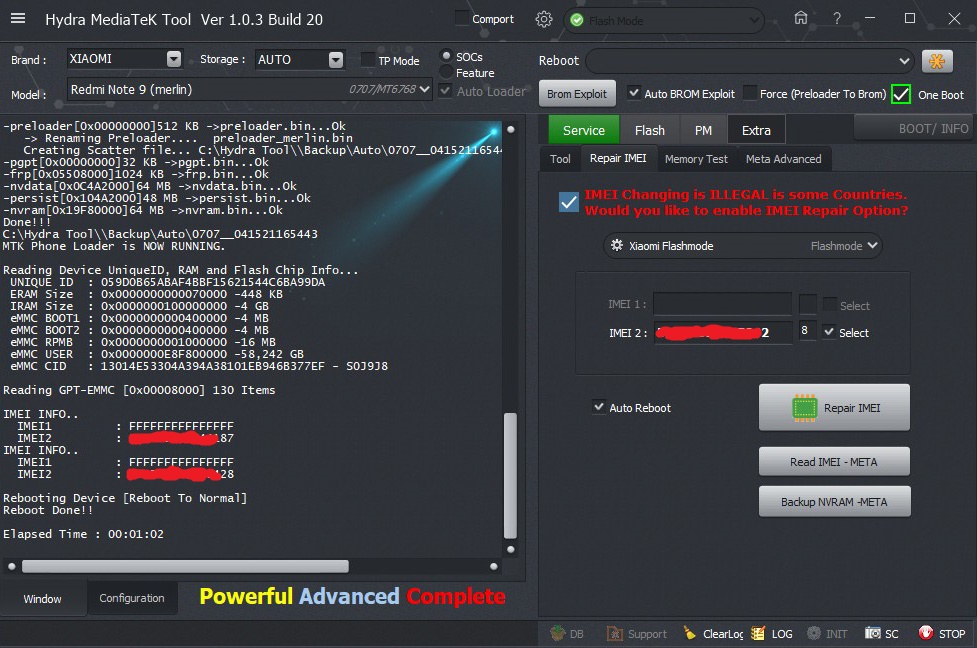Open the Xiaomi Flashmode dropdown

click(x=743, y=245)
